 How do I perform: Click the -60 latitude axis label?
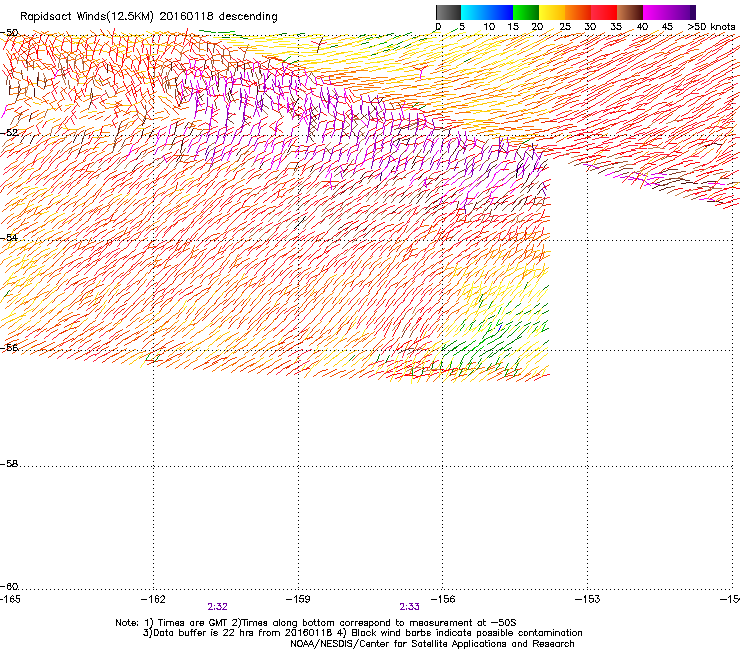click(x=9, y=587)
